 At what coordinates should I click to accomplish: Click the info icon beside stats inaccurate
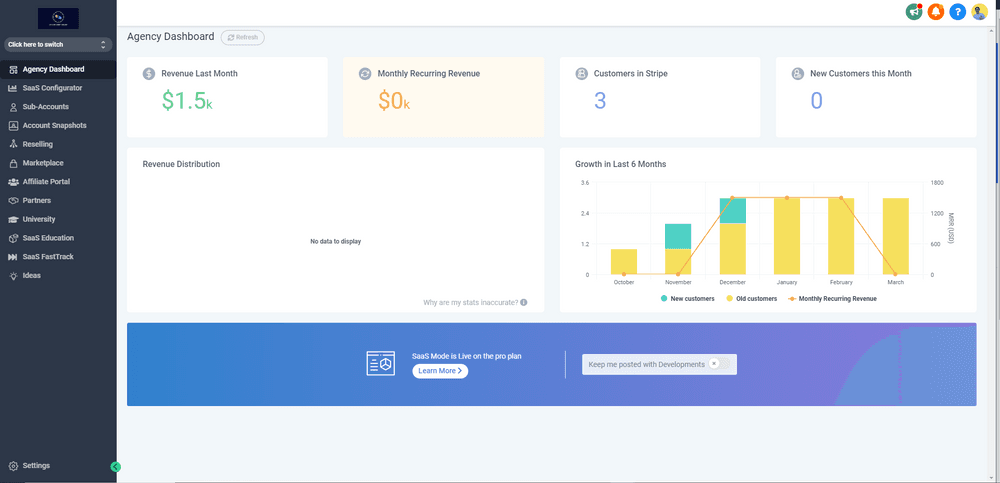(x=524, y=302)
